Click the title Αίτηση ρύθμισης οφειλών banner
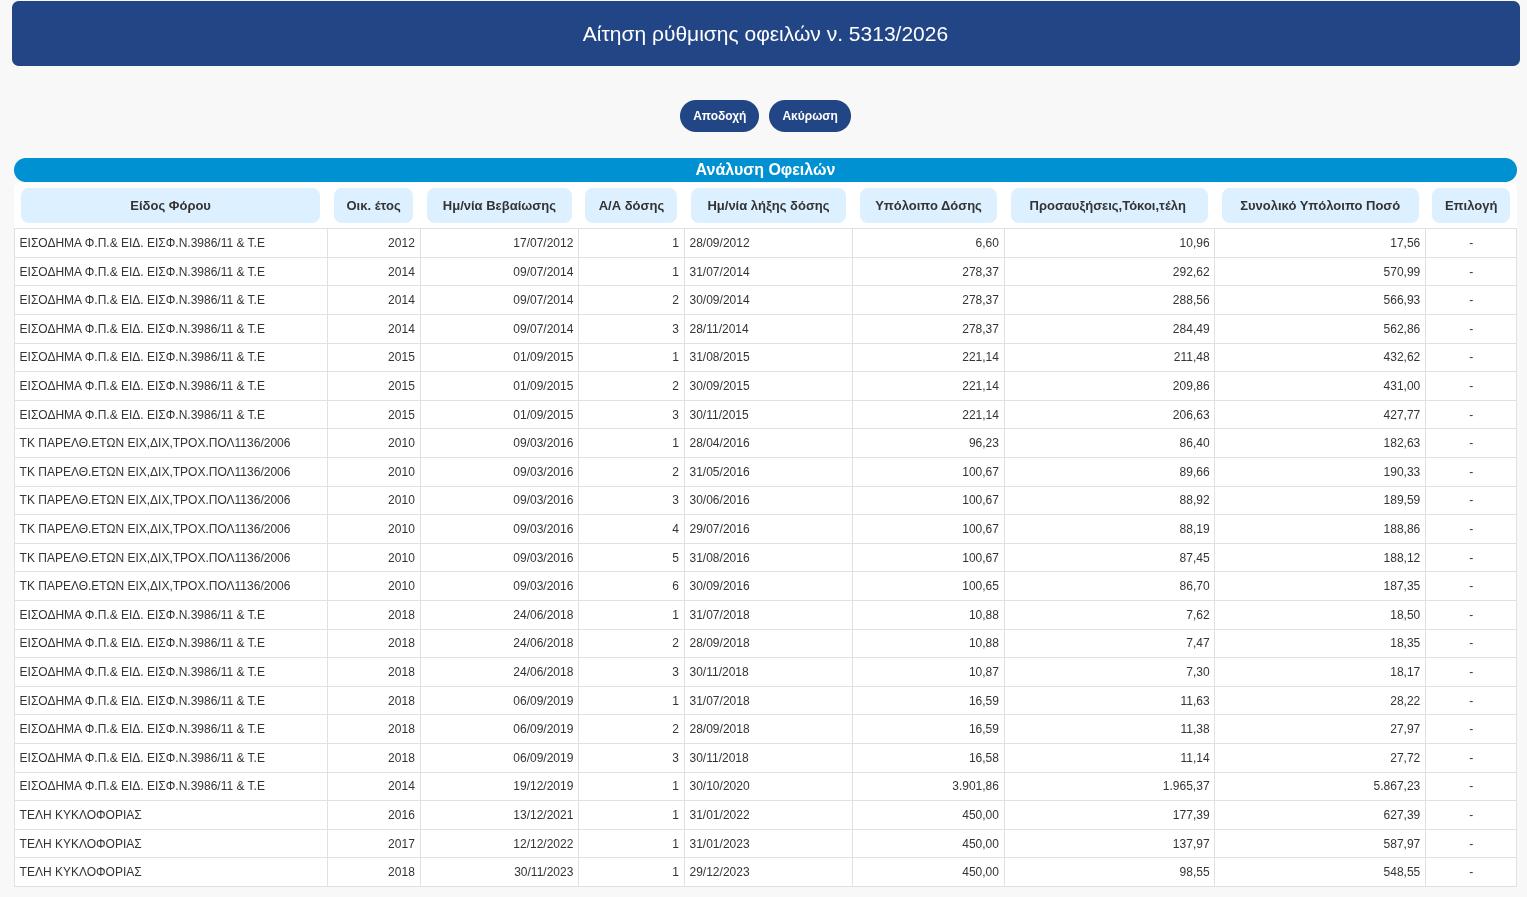Image resolution: width=1527 pixels, height=897 pixels. pyautogui.click(x=765, y=34)
